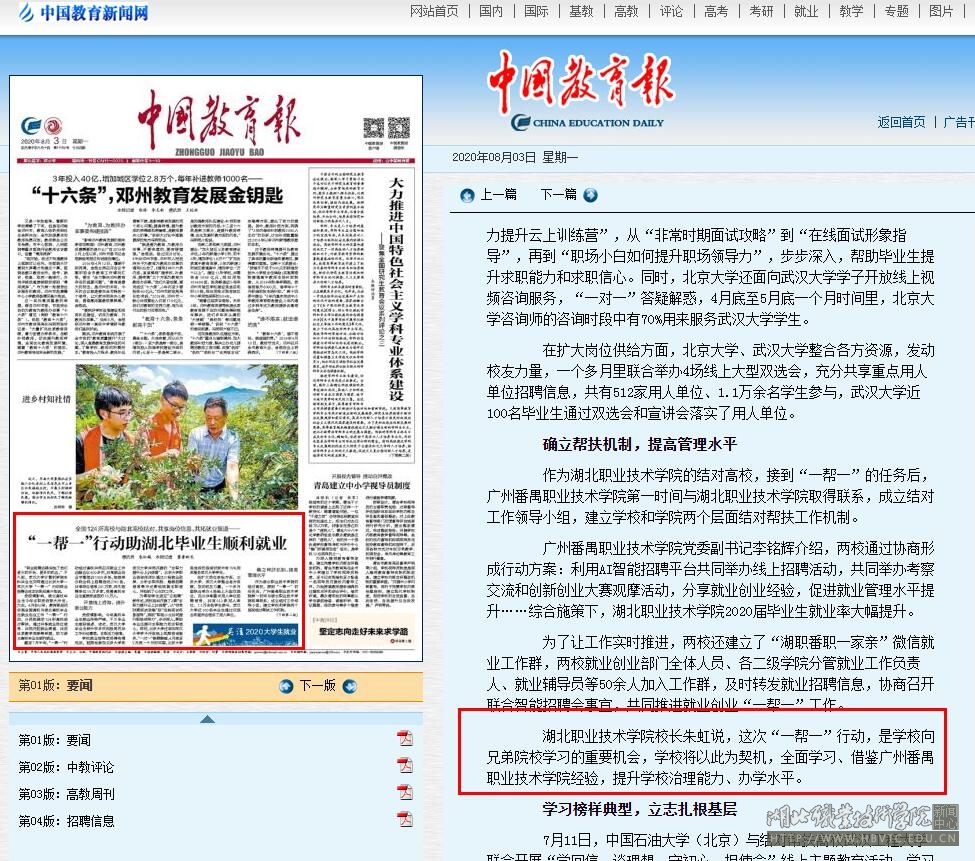
Task: Select 高考 from the top navigation
Action: [x=716, y=11]
